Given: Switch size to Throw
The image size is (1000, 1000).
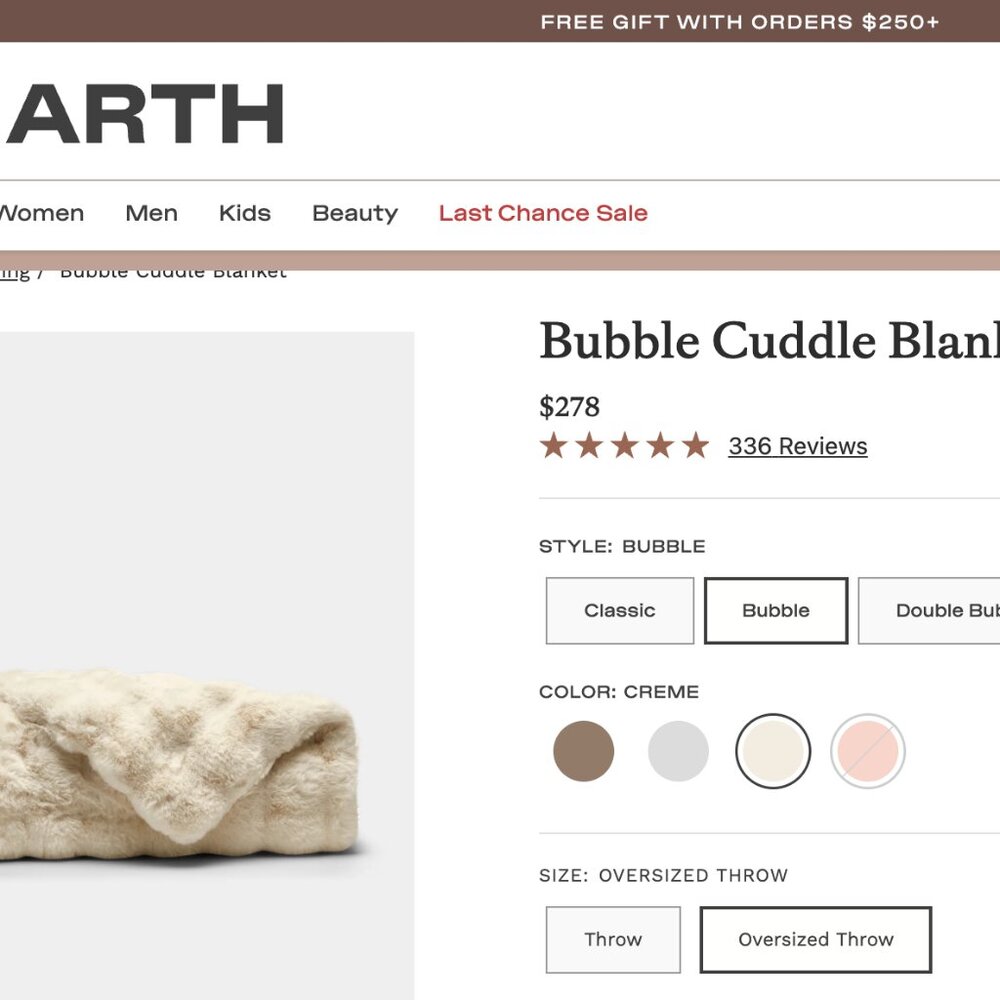Looking at the screenshot, I should click(613, 939).
